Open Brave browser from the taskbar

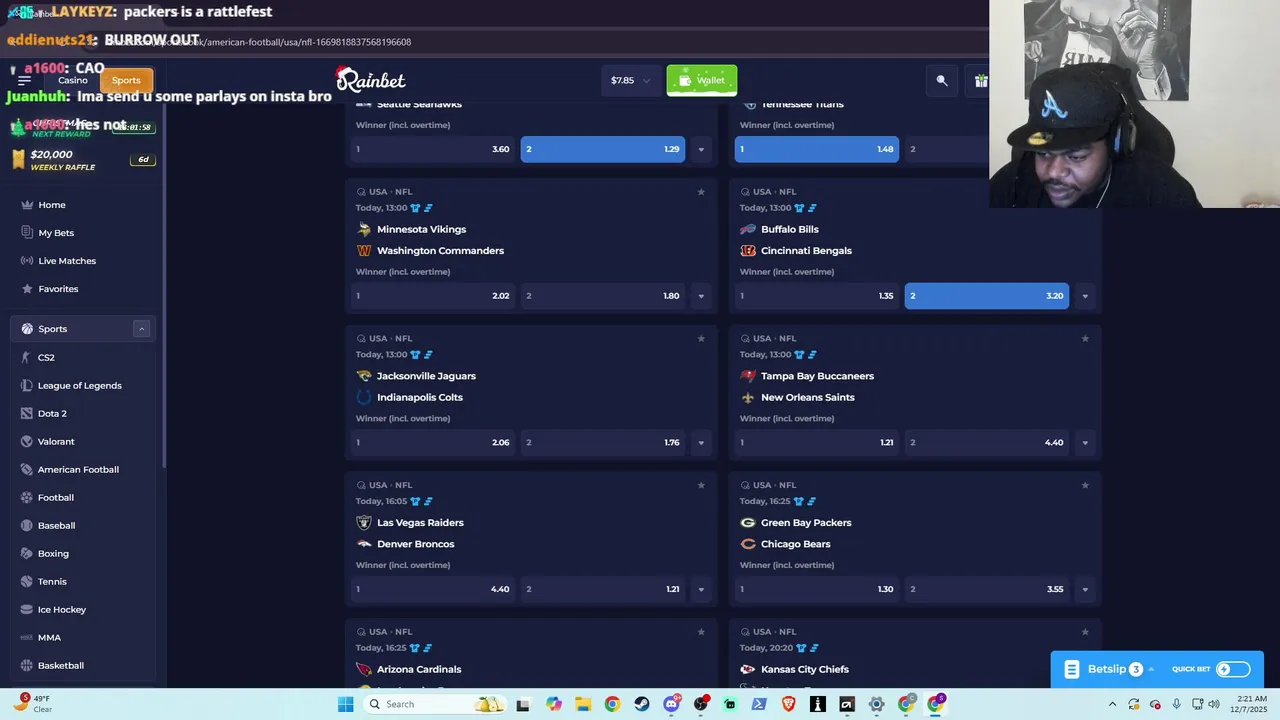[x=788, y=704]
